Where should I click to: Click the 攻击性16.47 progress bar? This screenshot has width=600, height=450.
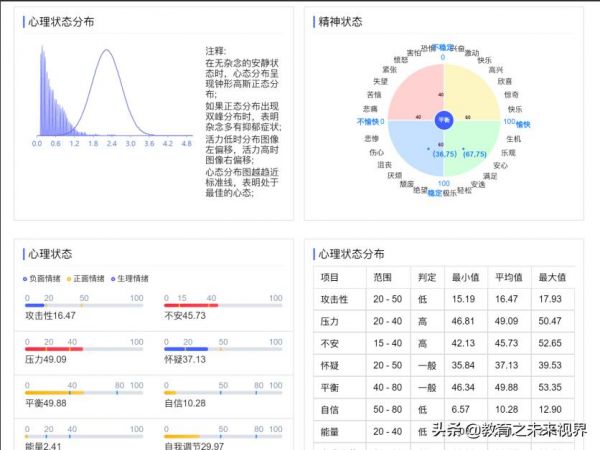84,305
